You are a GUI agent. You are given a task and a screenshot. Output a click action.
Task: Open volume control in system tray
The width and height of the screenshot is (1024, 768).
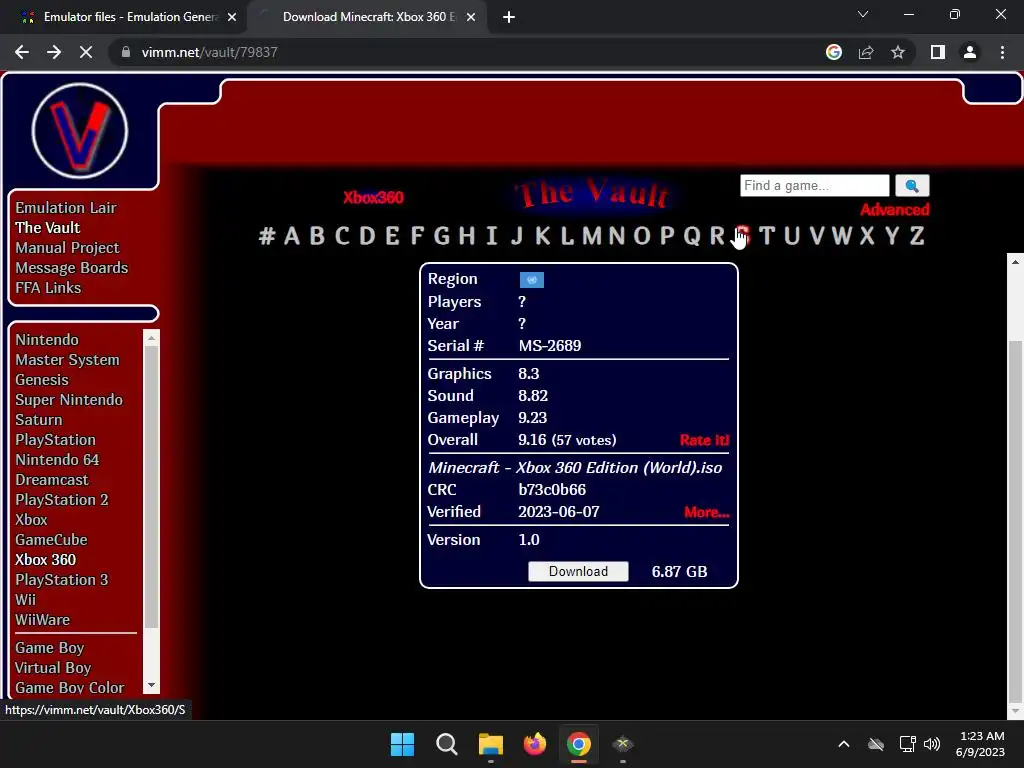click(x=932, y=744)
